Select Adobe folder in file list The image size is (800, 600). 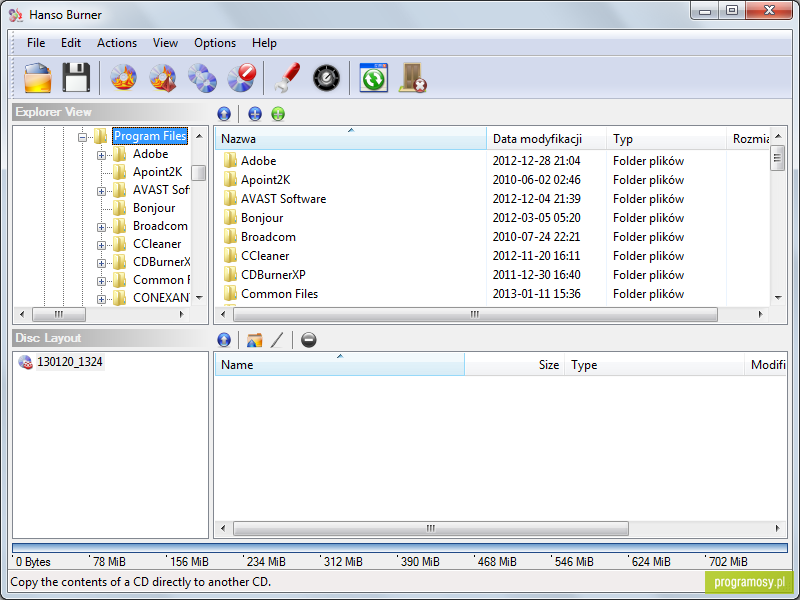pyautogui.click(x=258, y=161)
